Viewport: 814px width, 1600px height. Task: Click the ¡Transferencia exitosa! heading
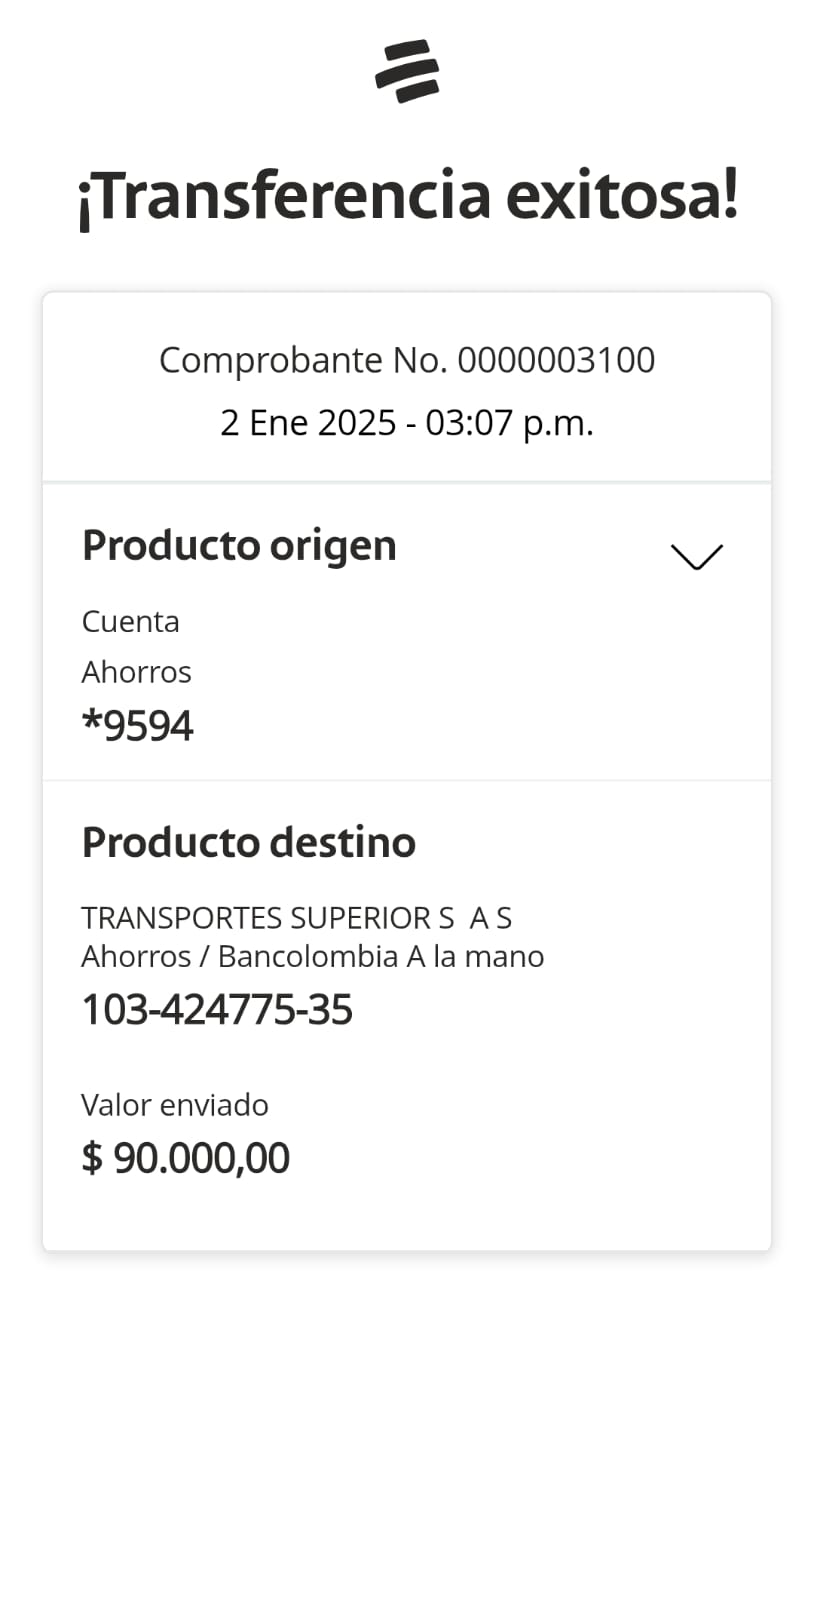407,195
